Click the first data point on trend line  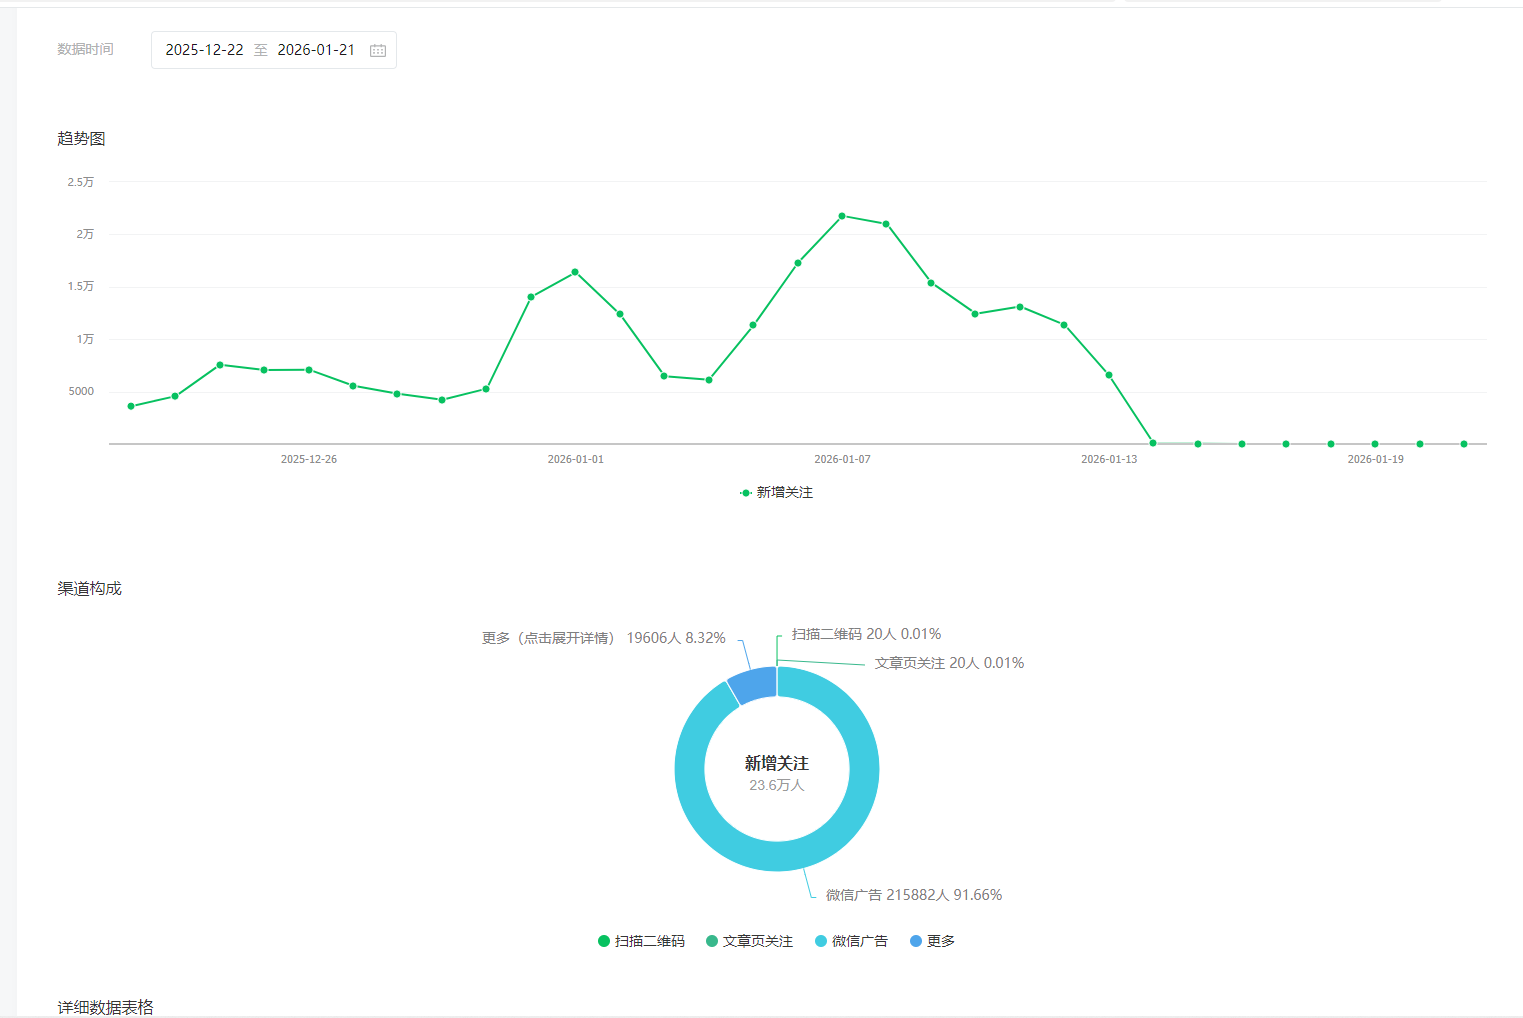[131, 406]
